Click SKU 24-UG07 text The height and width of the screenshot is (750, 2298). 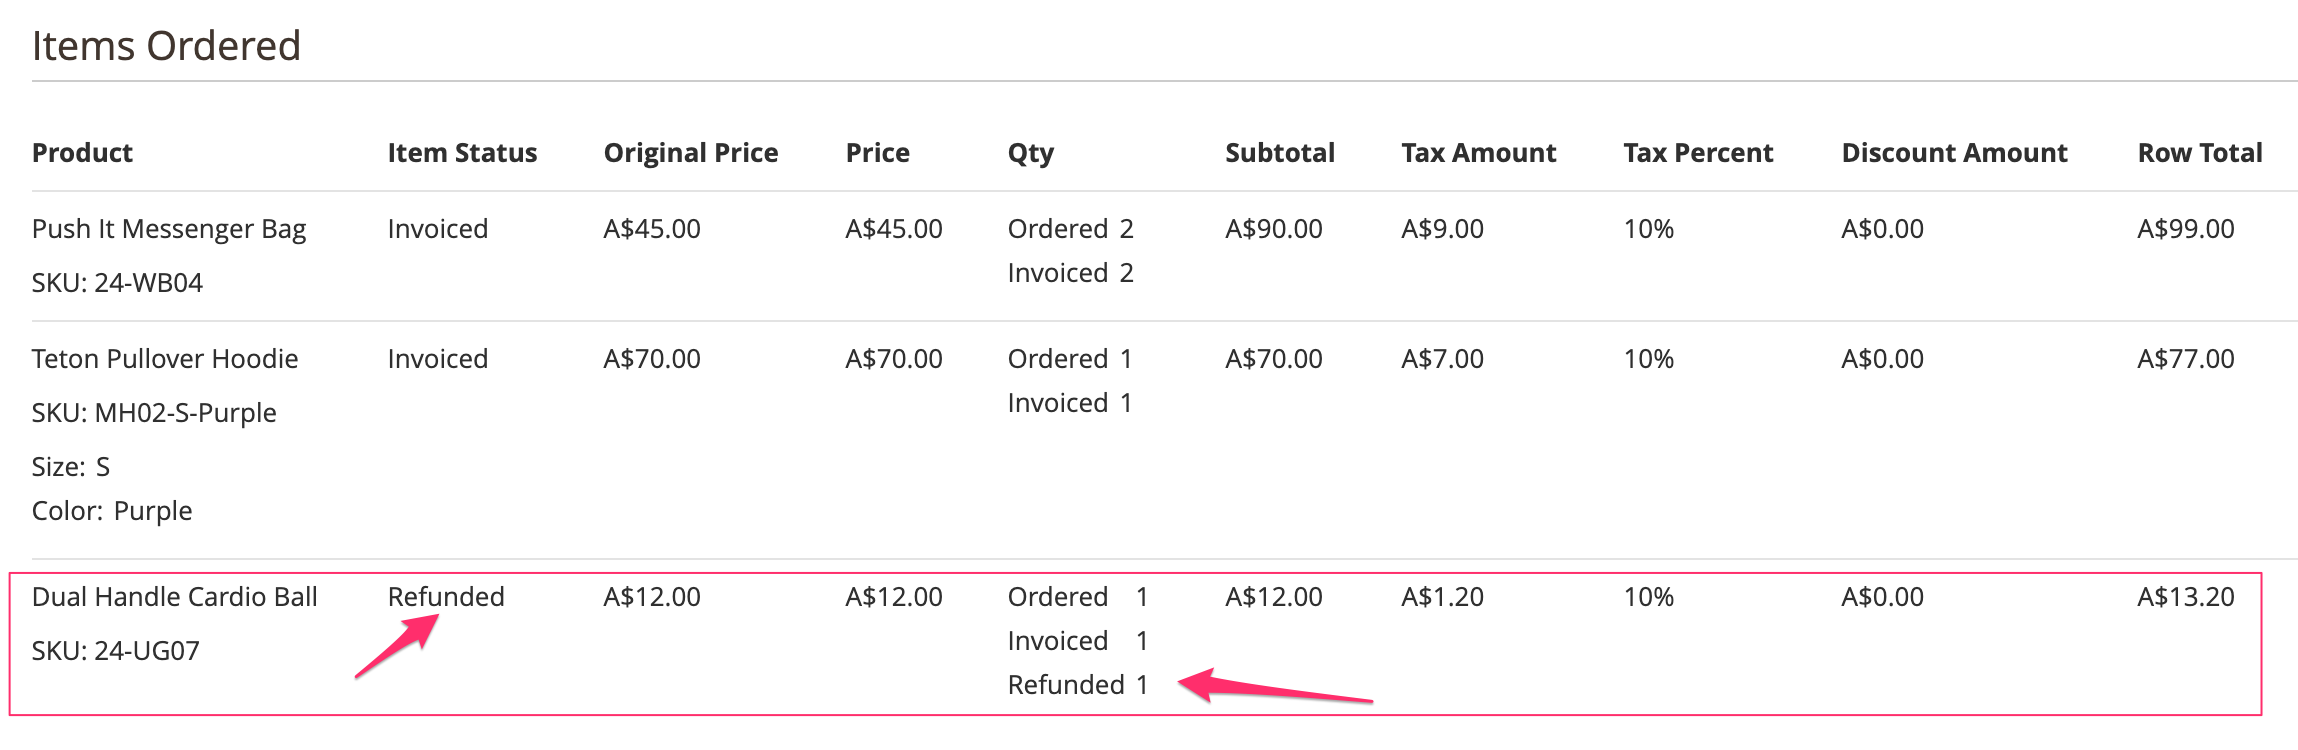116,651
